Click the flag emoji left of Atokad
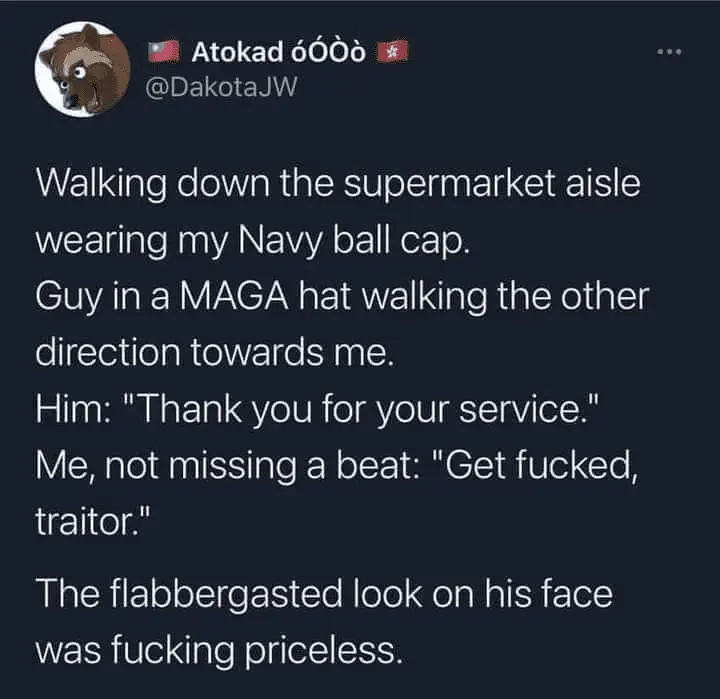This screenshot has width=720, height=699. click(x=164, y=50)
